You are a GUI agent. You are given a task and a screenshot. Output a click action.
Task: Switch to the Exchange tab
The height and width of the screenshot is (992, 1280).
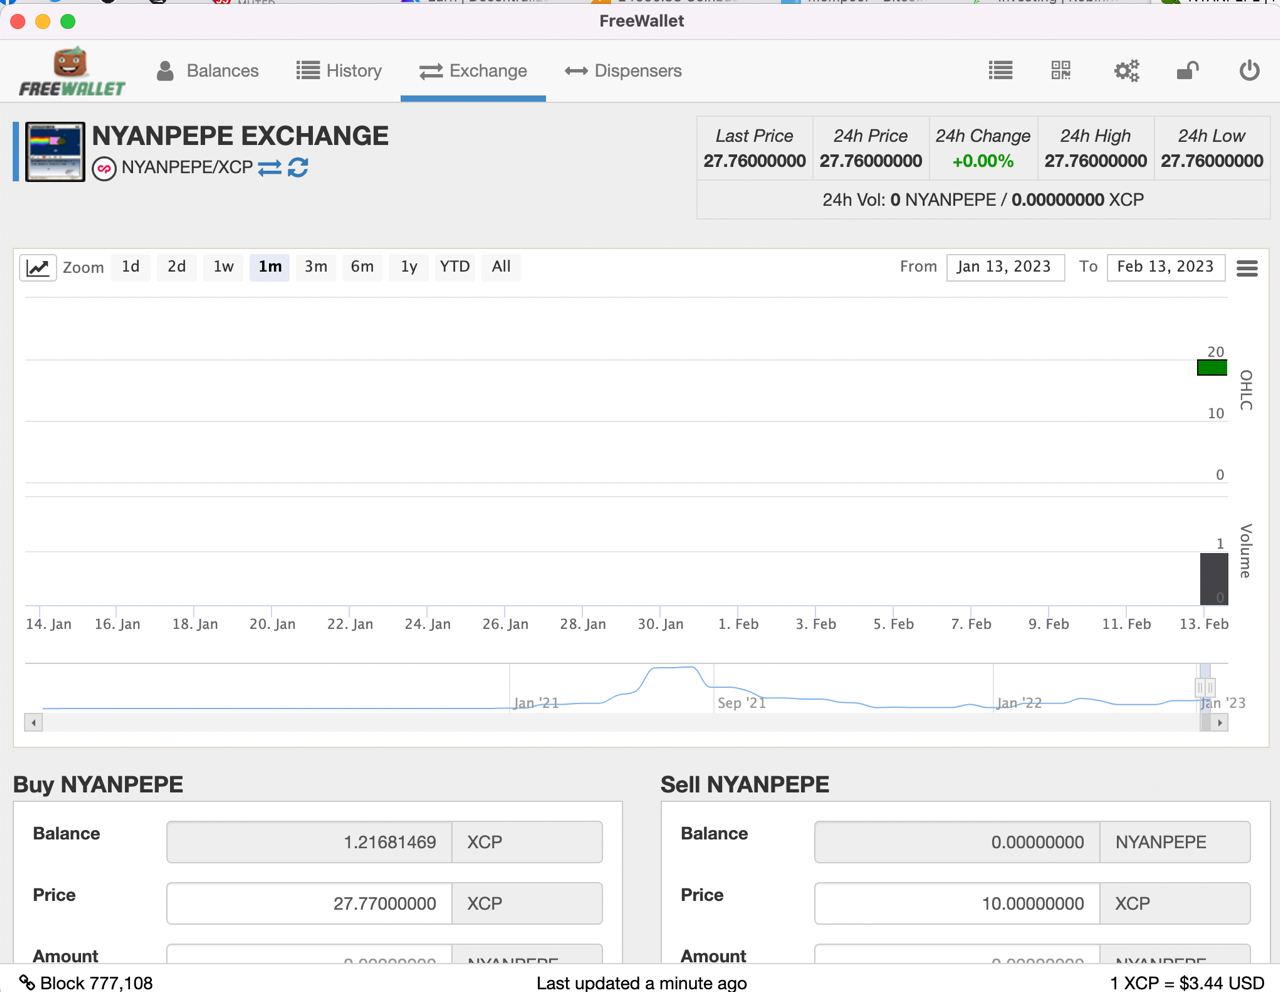coord(473,71)
